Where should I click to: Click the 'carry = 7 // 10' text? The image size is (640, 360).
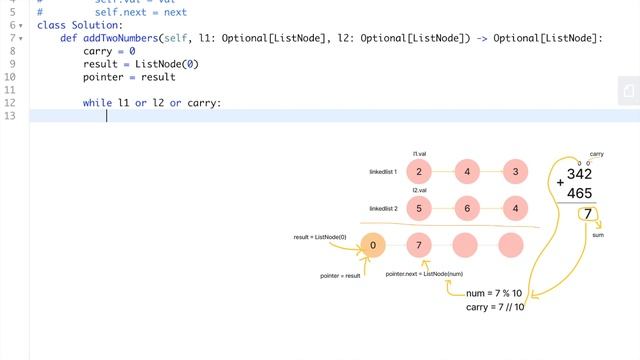pos(495,307)
